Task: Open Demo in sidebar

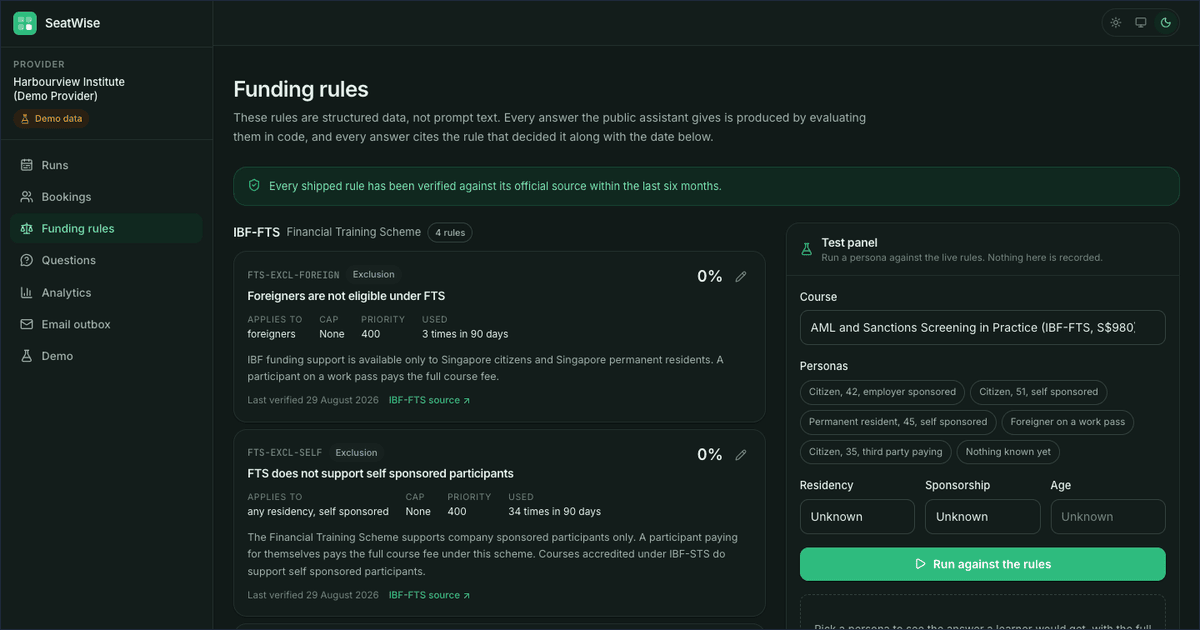Action: 106,356
